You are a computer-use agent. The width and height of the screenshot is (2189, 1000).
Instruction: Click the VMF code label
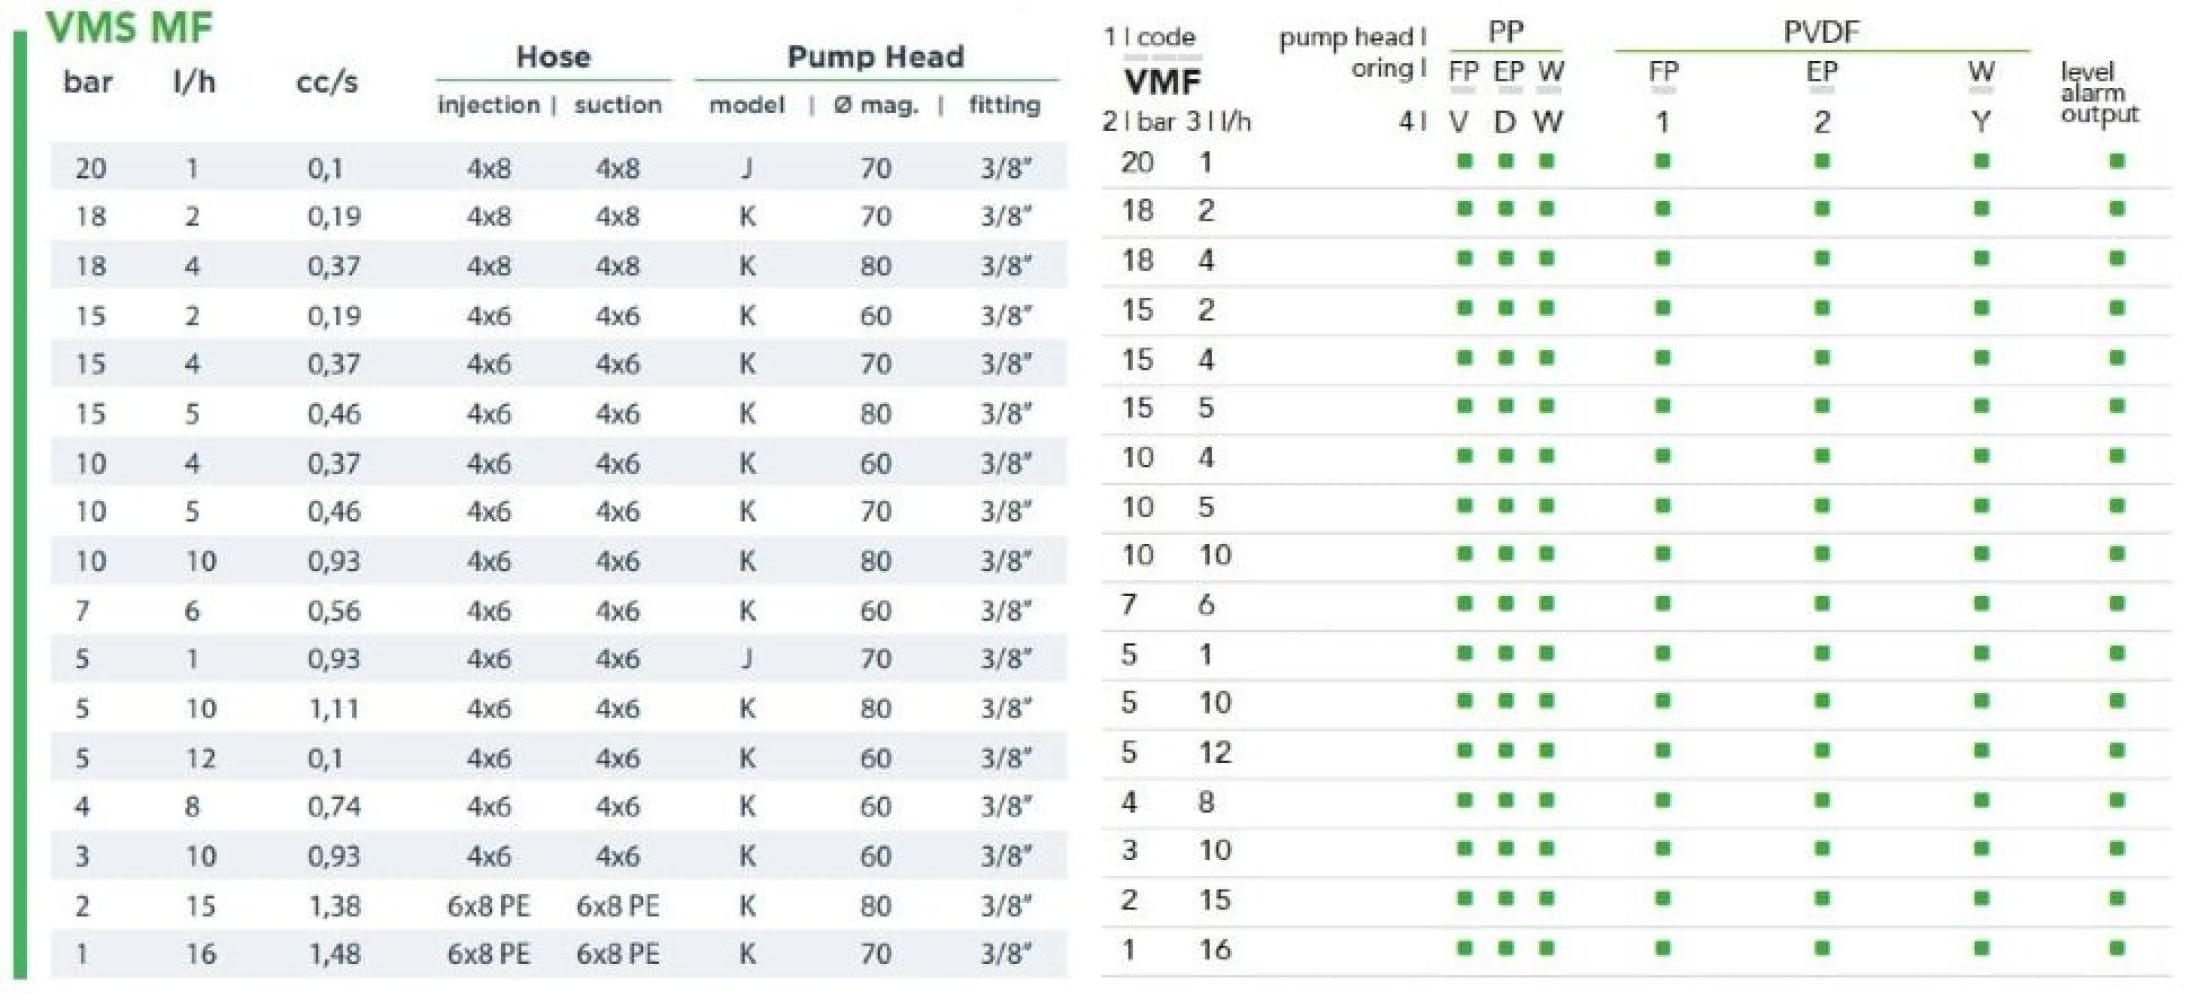pos(1162,82)
